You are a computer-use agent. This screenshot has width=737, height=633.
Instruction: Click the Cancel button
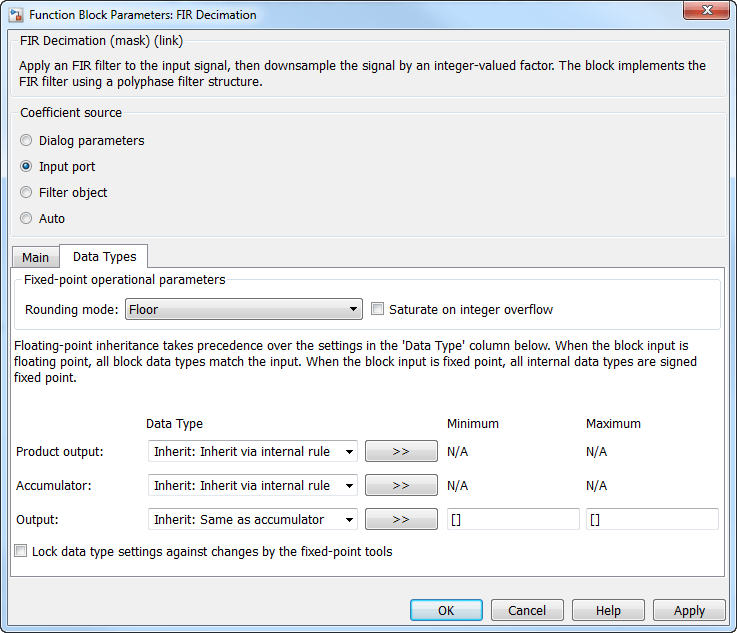pyautogui.click(x=527, y=610)
